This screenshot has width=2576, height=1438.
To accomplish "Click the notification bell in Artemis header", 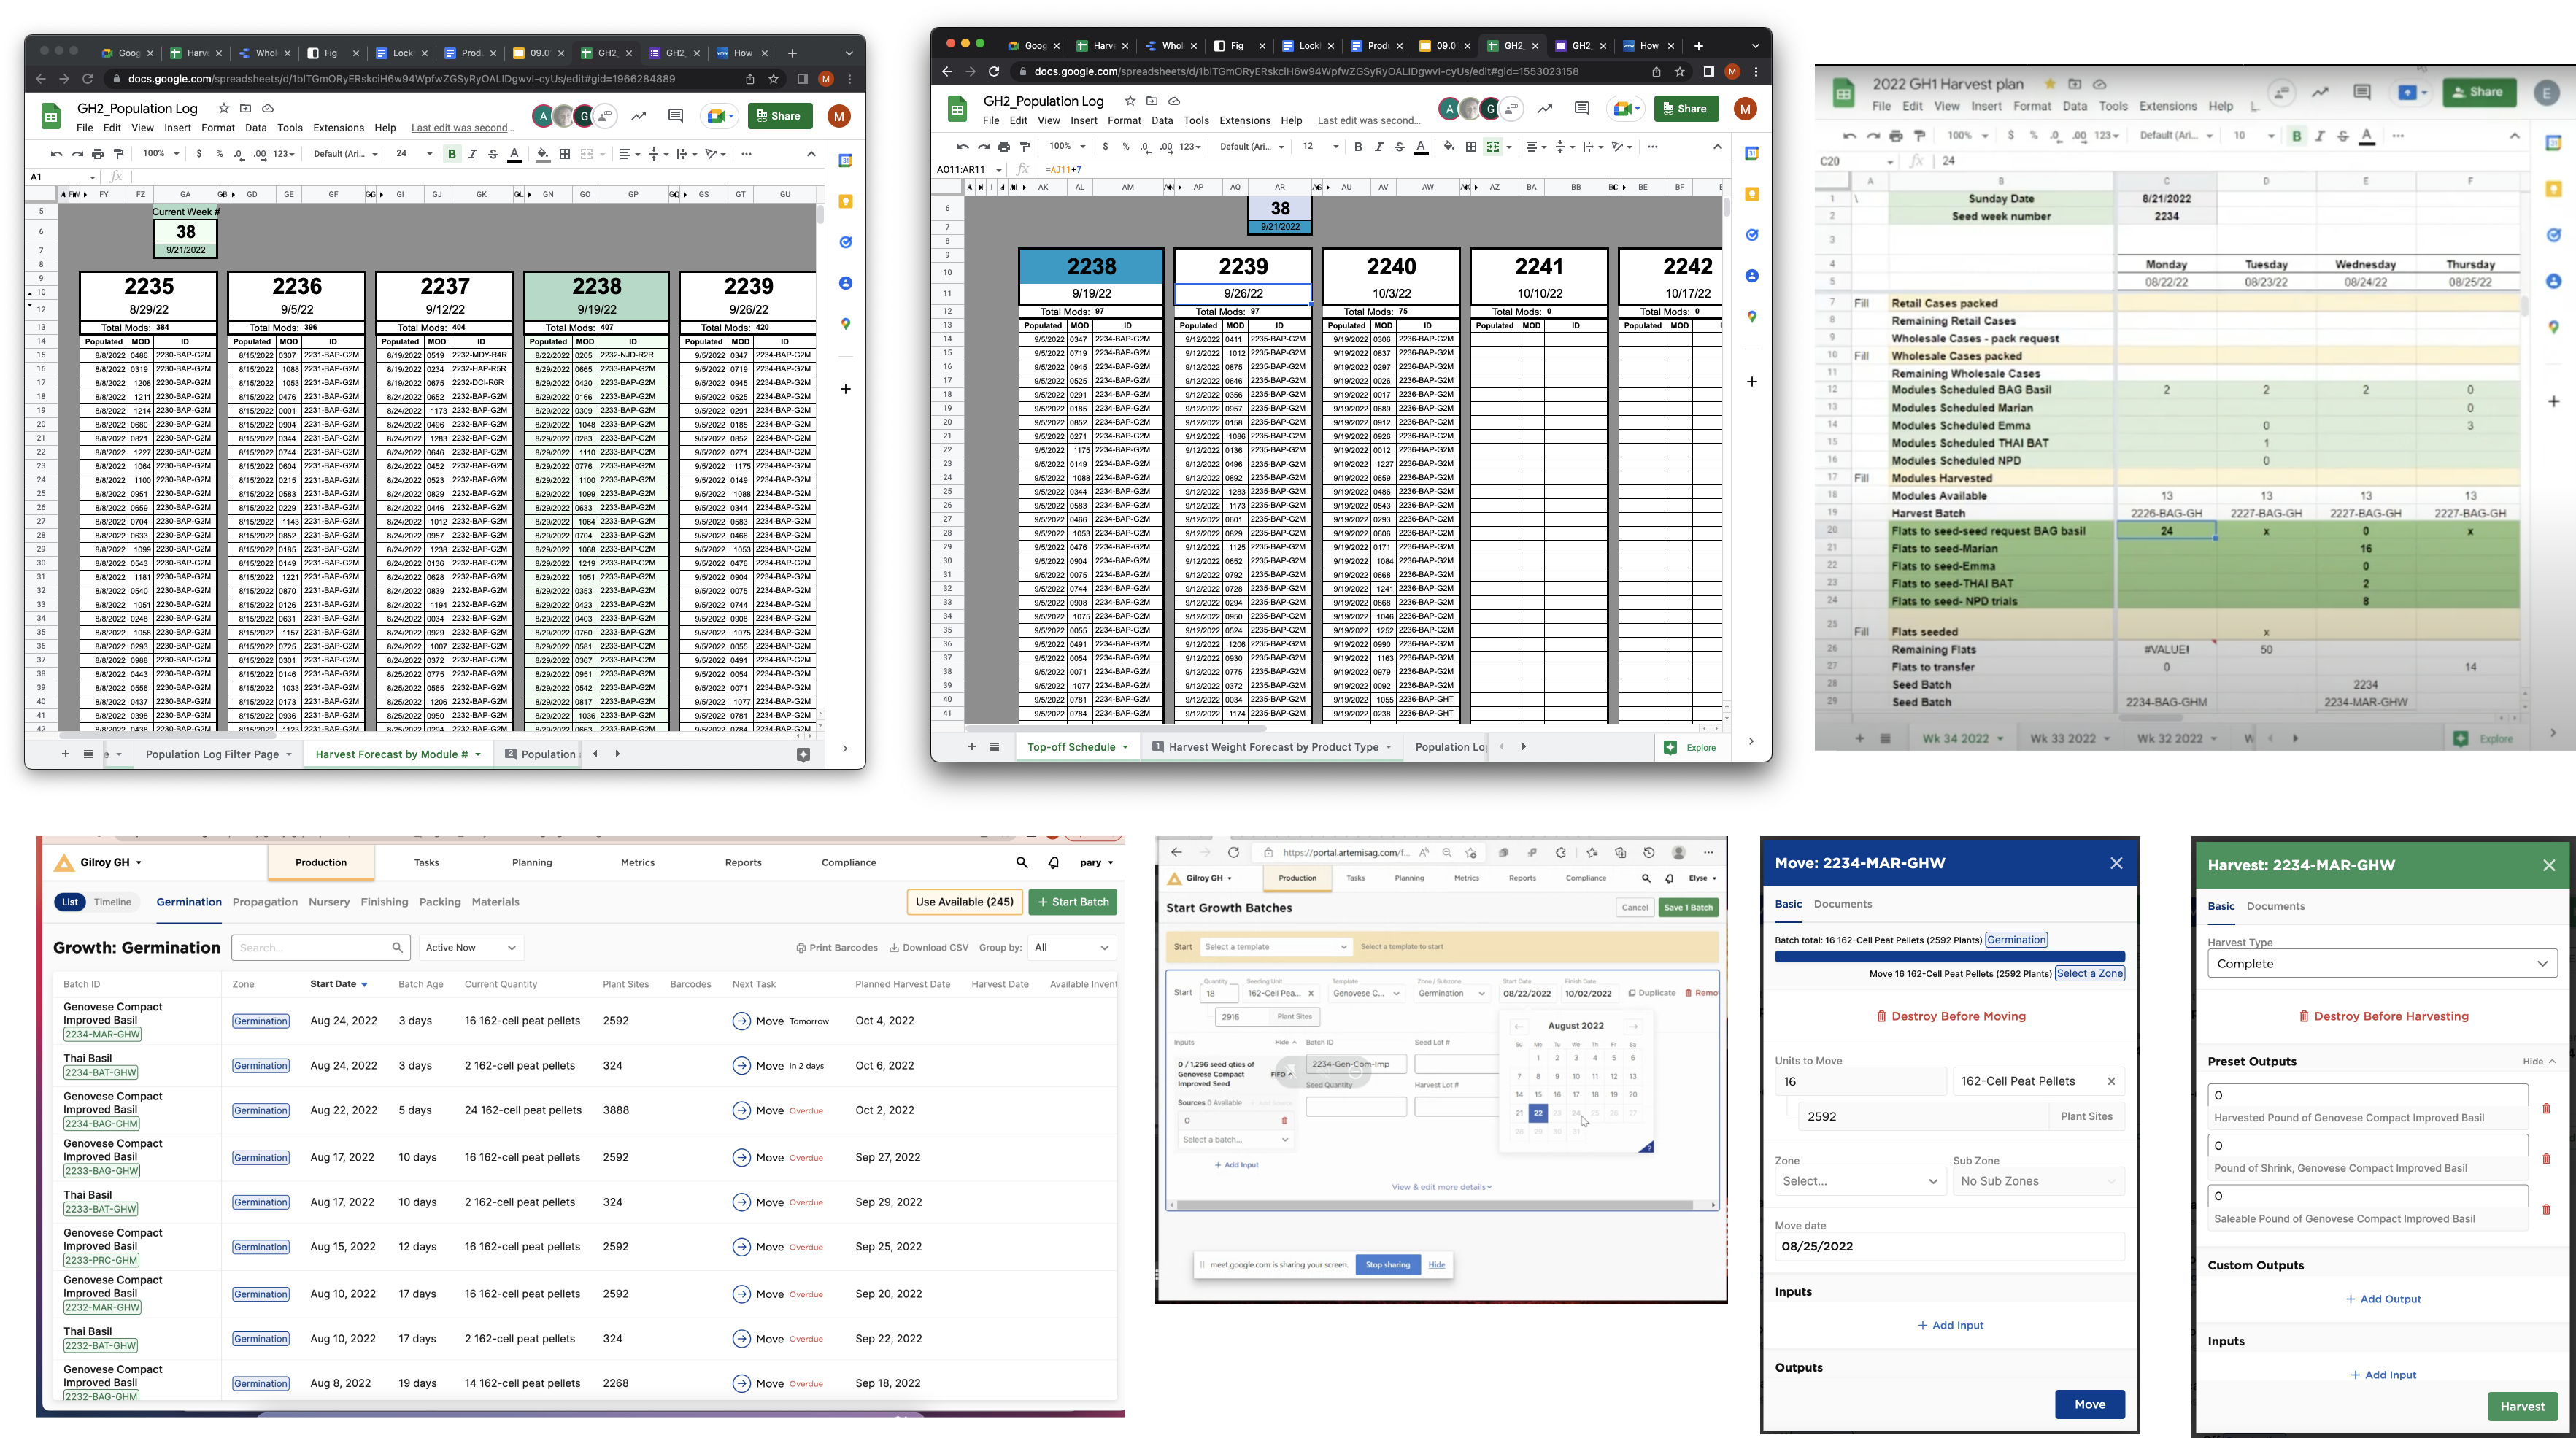I will tap(1054, 863).
